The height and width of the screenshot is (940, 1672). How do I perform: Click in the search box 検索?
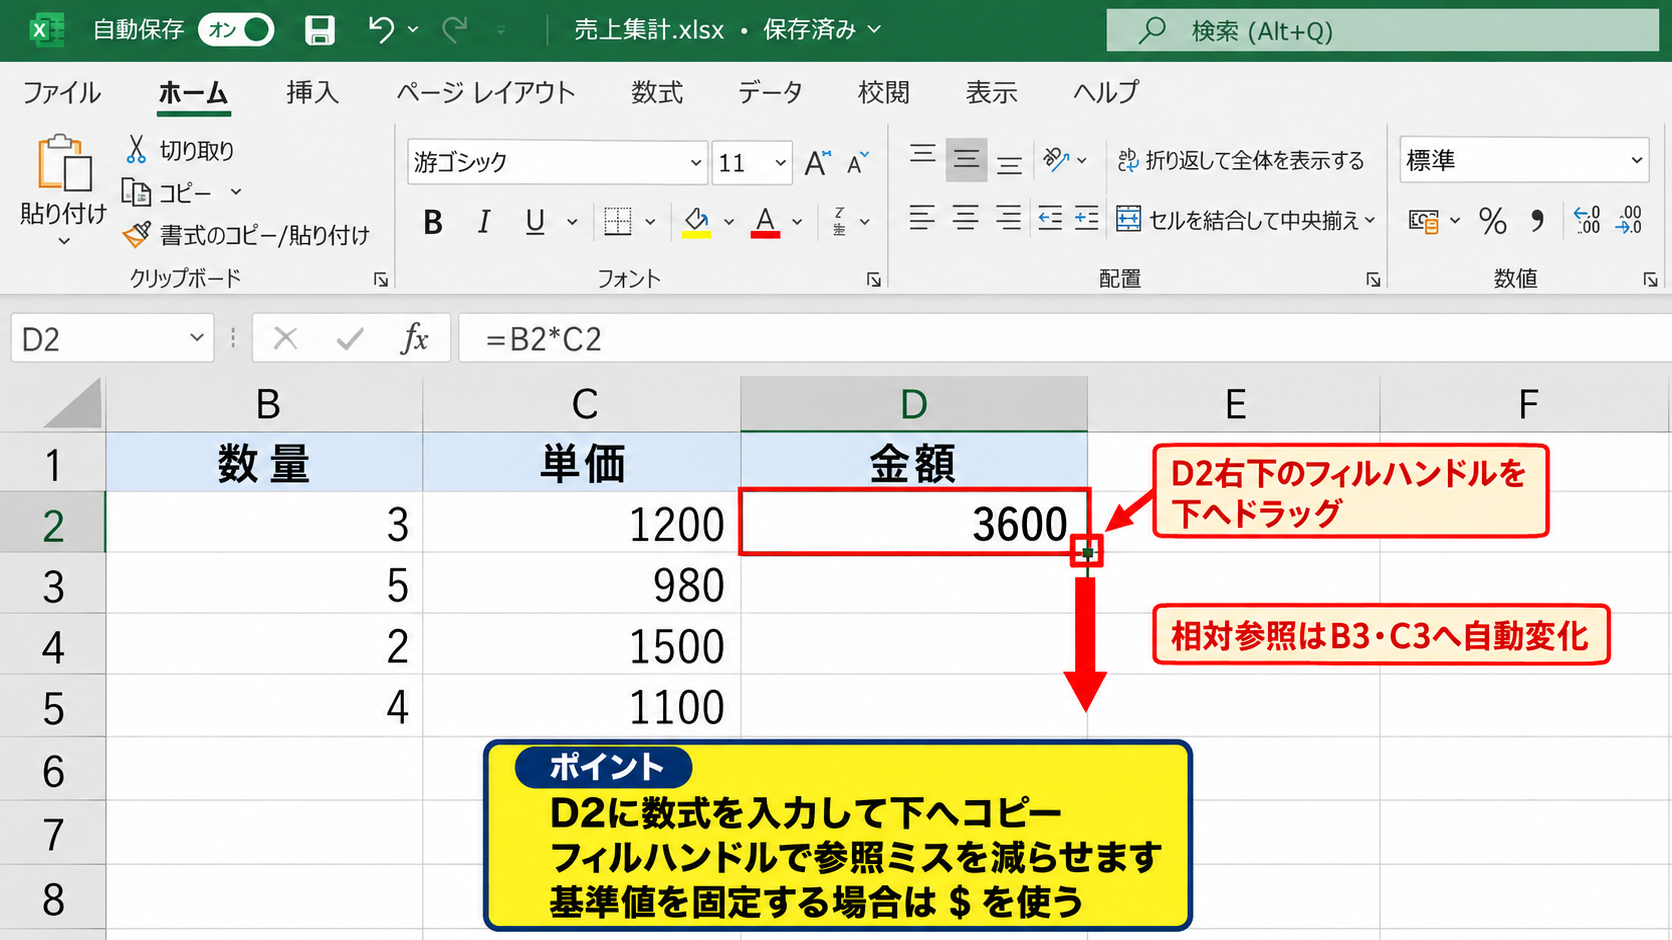click(x=1382, y=30)
